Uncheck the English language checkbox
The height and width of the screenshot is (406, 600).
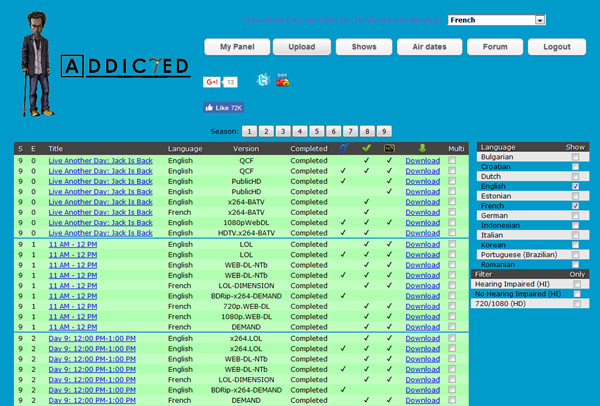pyautogui.click(x=575, y=186)
